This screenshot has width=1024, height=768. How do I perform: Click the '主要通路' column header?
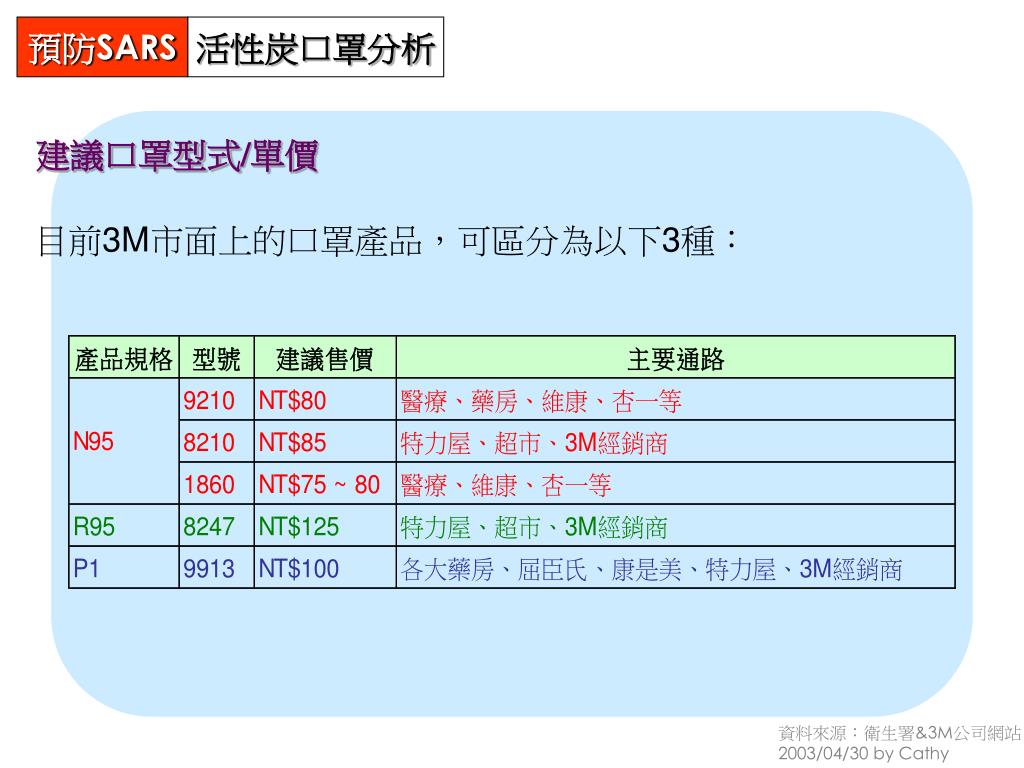(676, 359)
